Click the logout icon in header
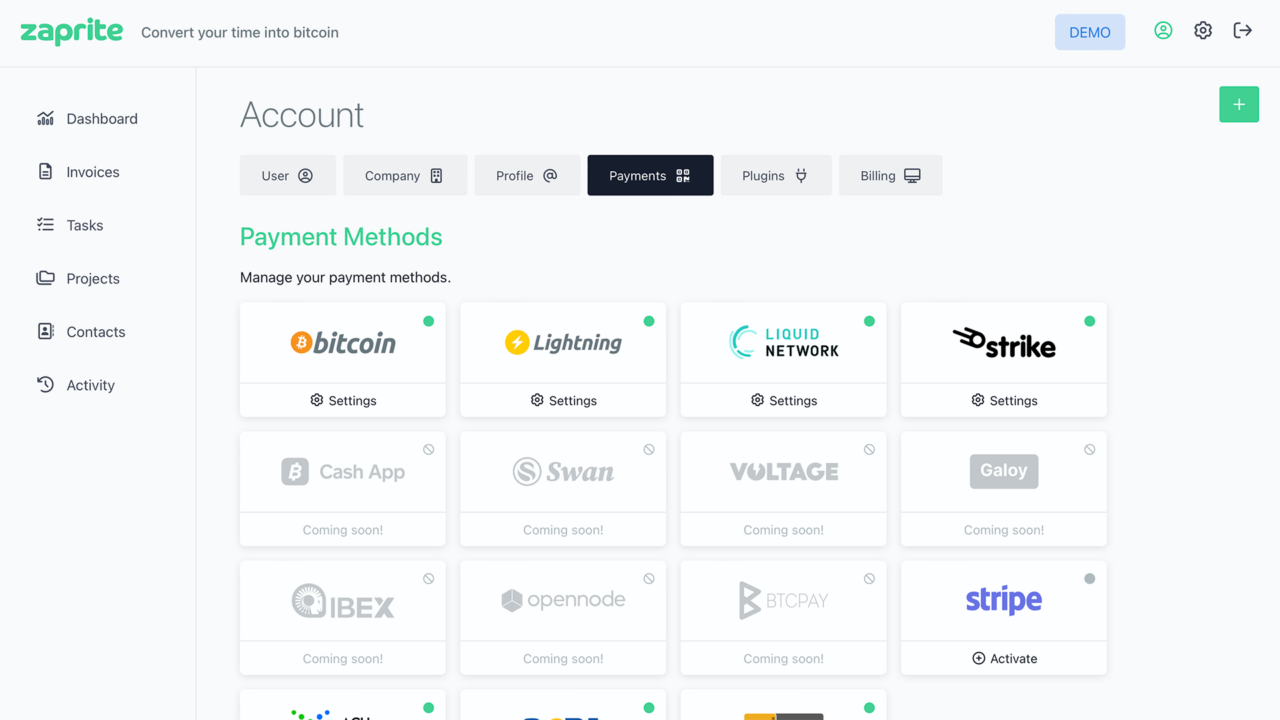The height and width of the screenshot is (720, 1280). pyautogui.click(x=1243, y=31)
